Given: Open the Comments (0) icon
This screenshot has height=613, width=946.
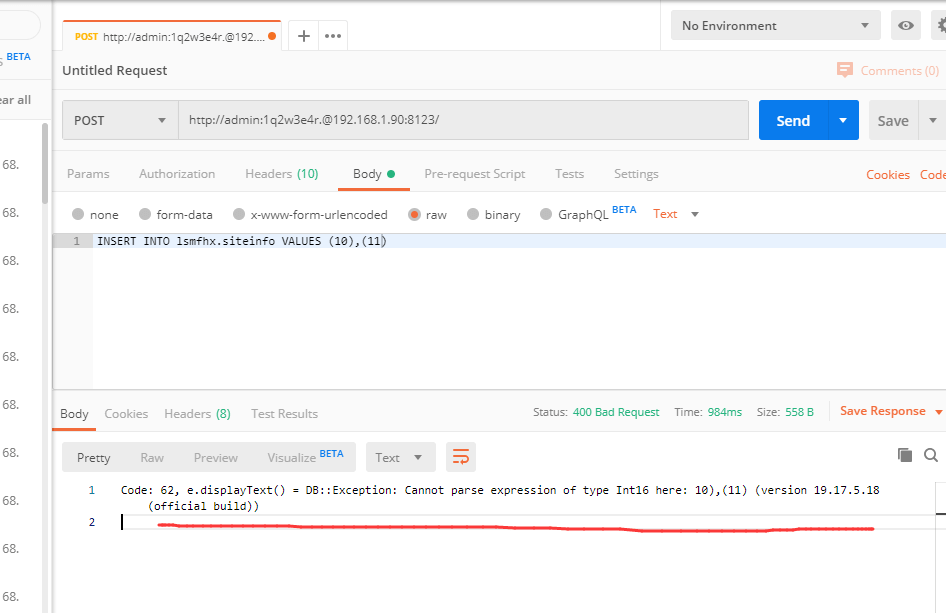Looking at the screenshot, I should pos(846,70).
